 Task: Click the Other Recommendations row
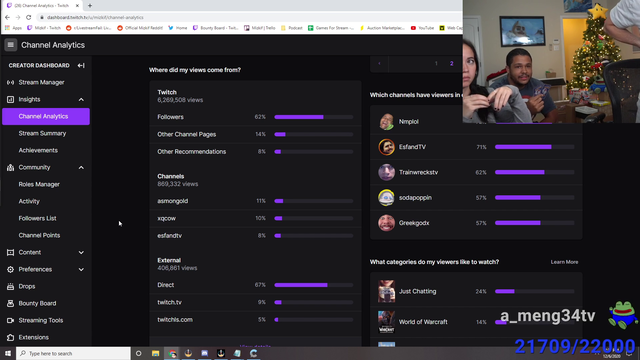coord(255,151)
